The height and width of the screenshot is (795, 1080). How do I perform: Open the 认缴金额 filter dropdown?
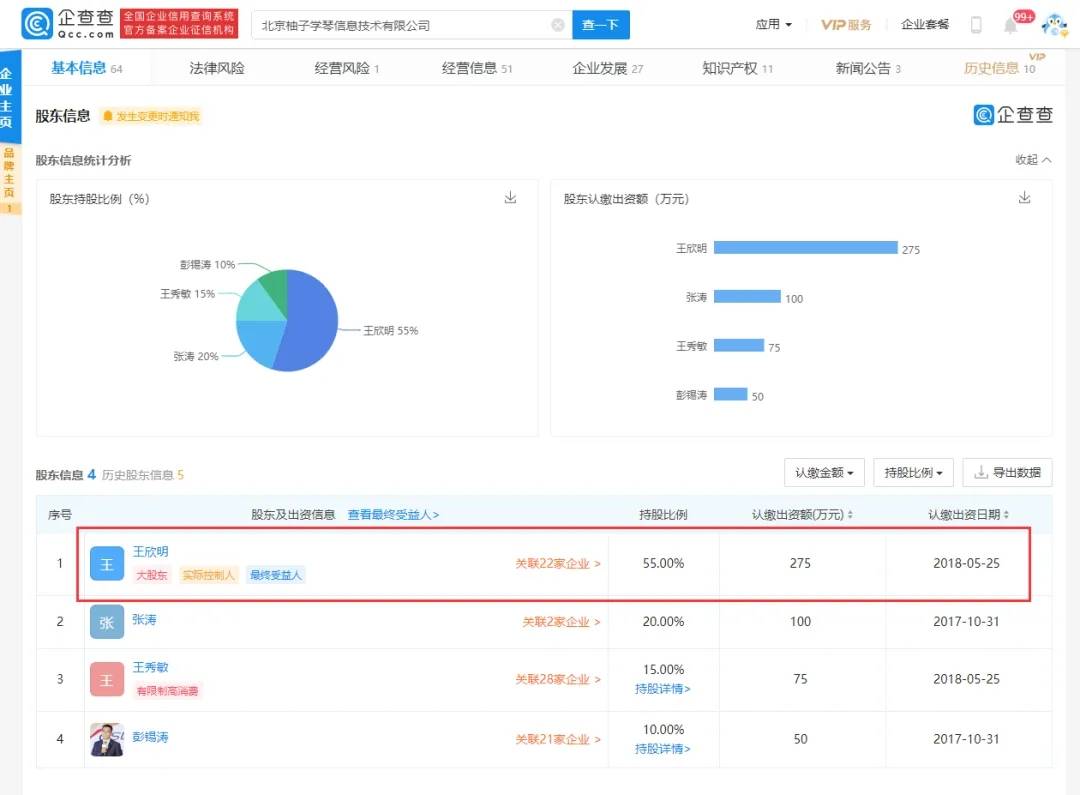[824, 473]
